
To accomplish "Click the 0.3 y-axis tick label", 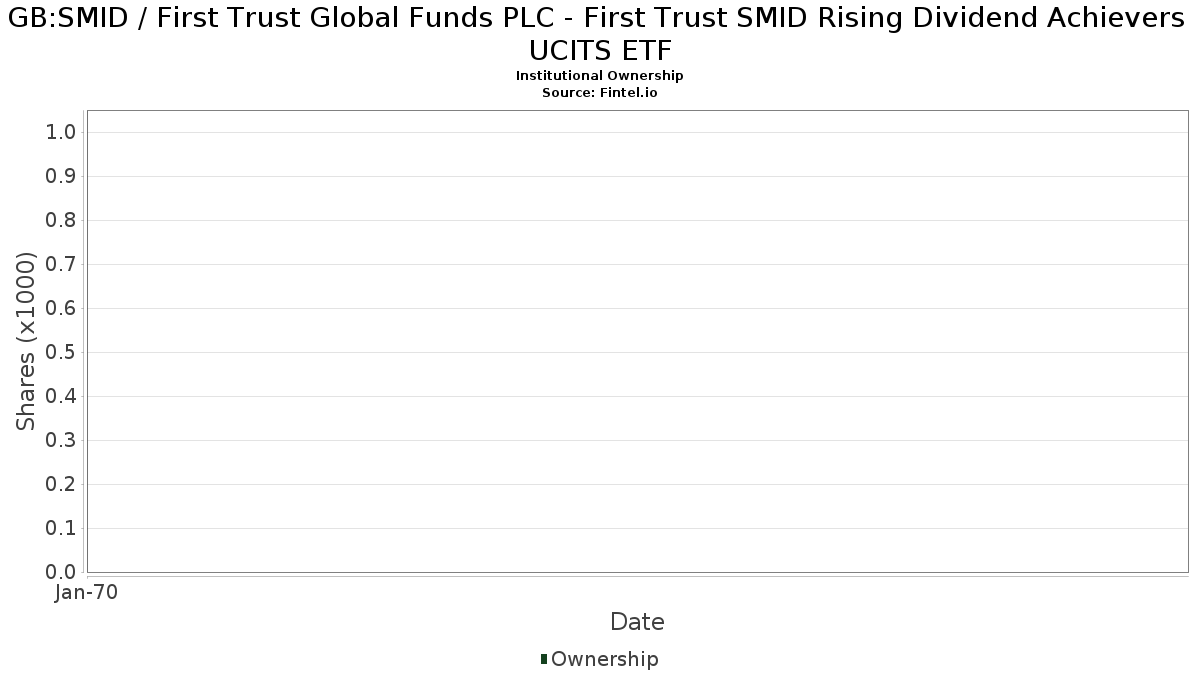I will click(x=61, y=441).
